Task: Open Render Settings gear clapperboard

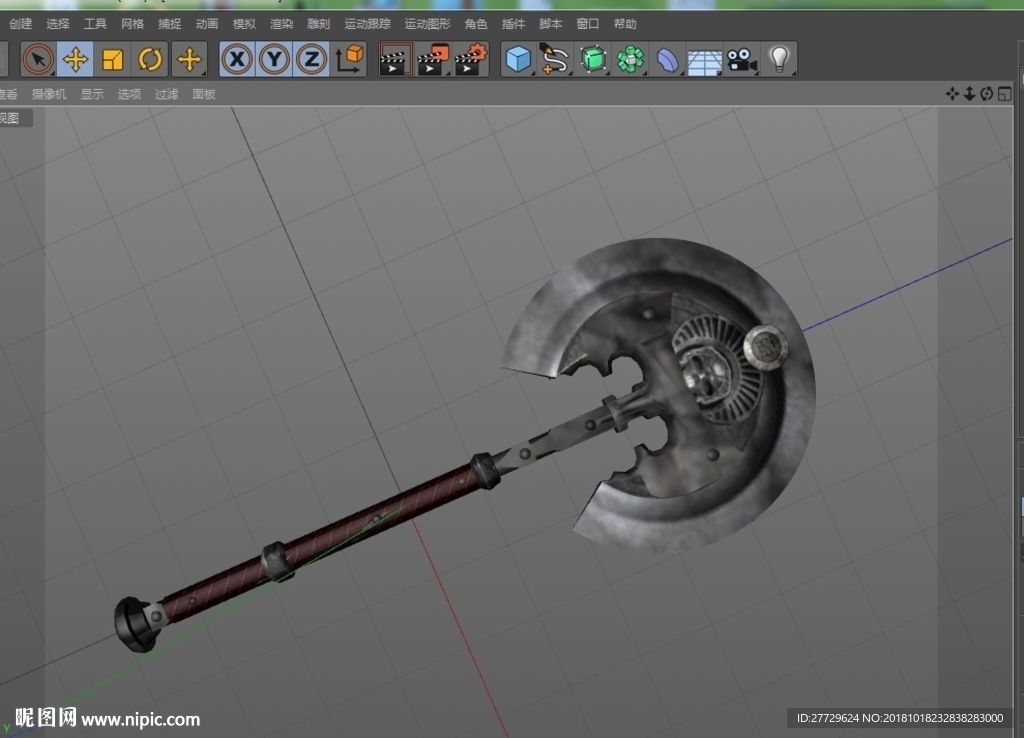Action: [x=472, y=59]
